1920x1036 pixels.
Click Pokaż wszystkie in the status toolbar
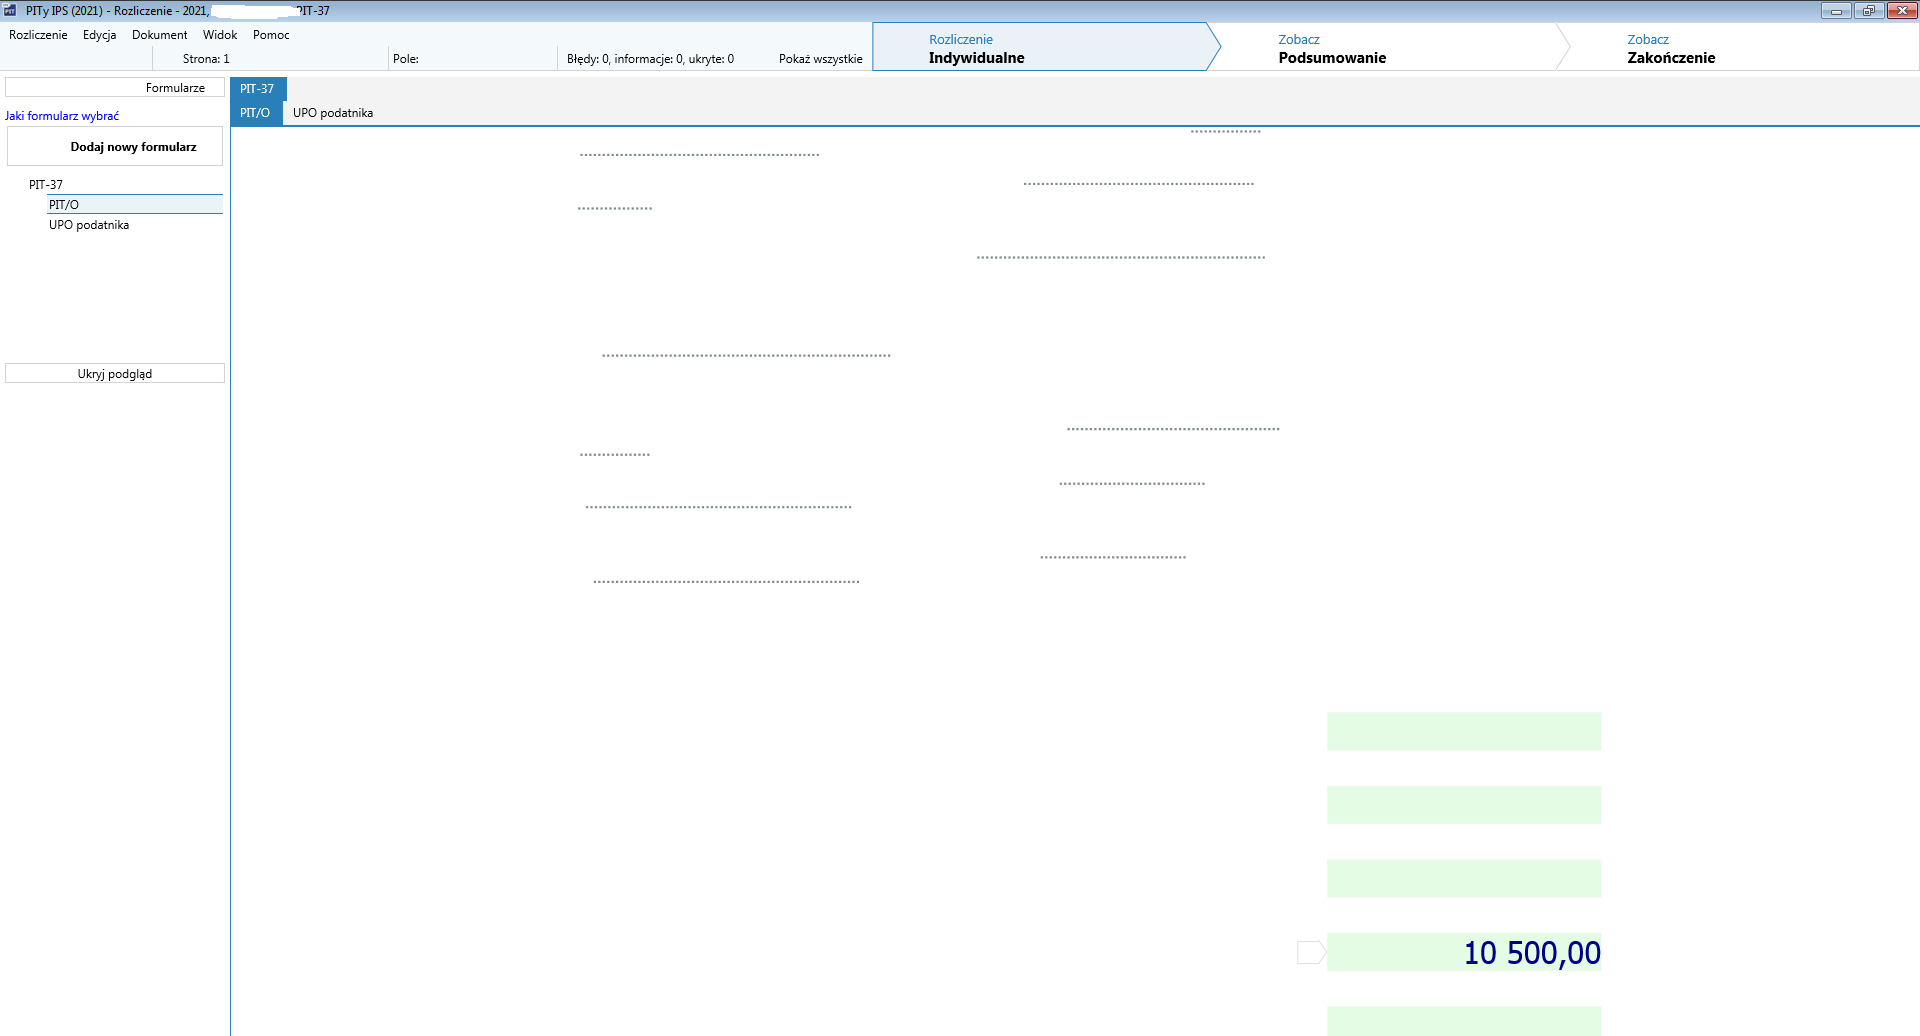point(820,59)
